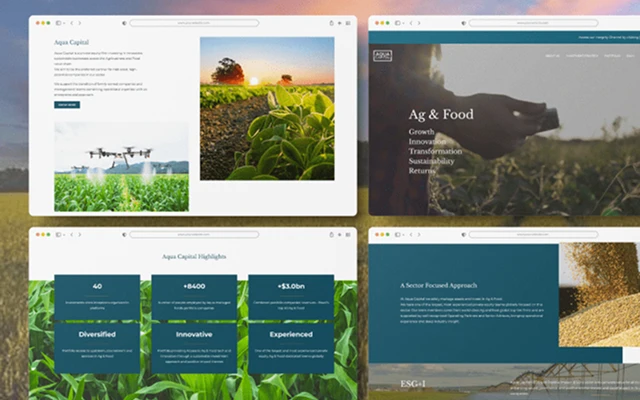Show sidebar in the Ag & Food window
Viewport: 640px width, 400px height.
(398, 23)
